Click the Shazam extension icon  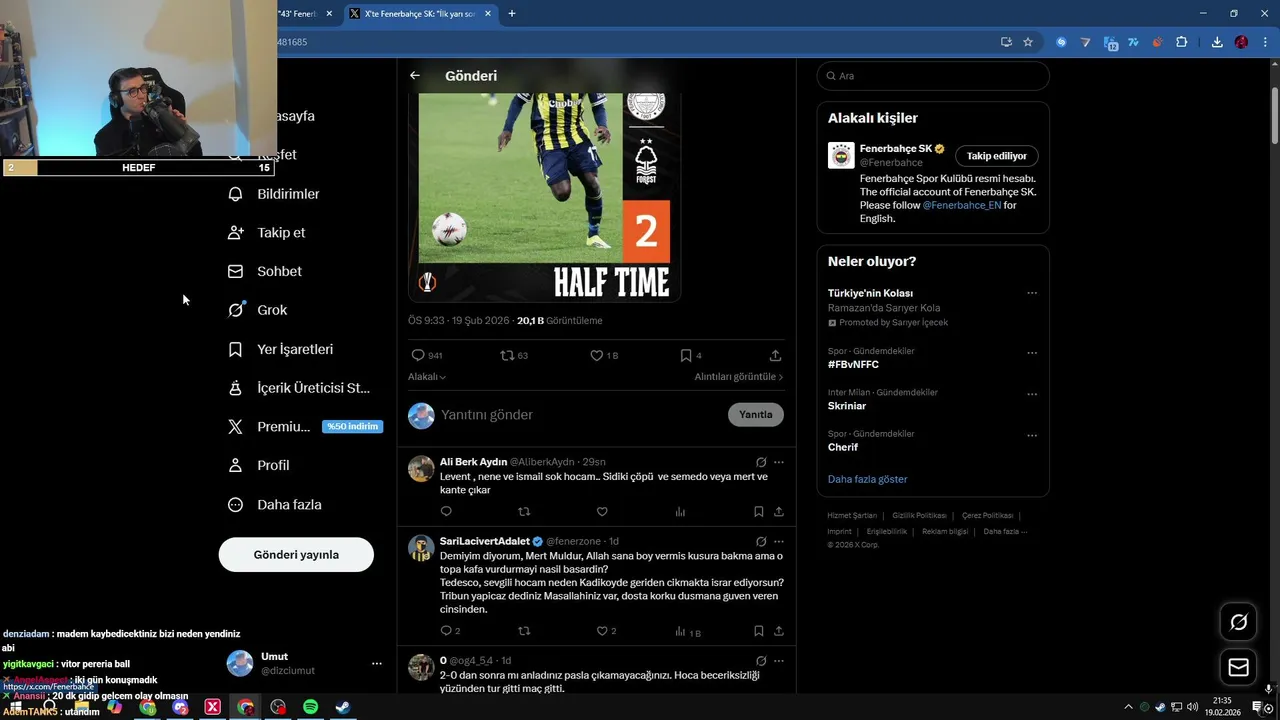pos(1061,42)
